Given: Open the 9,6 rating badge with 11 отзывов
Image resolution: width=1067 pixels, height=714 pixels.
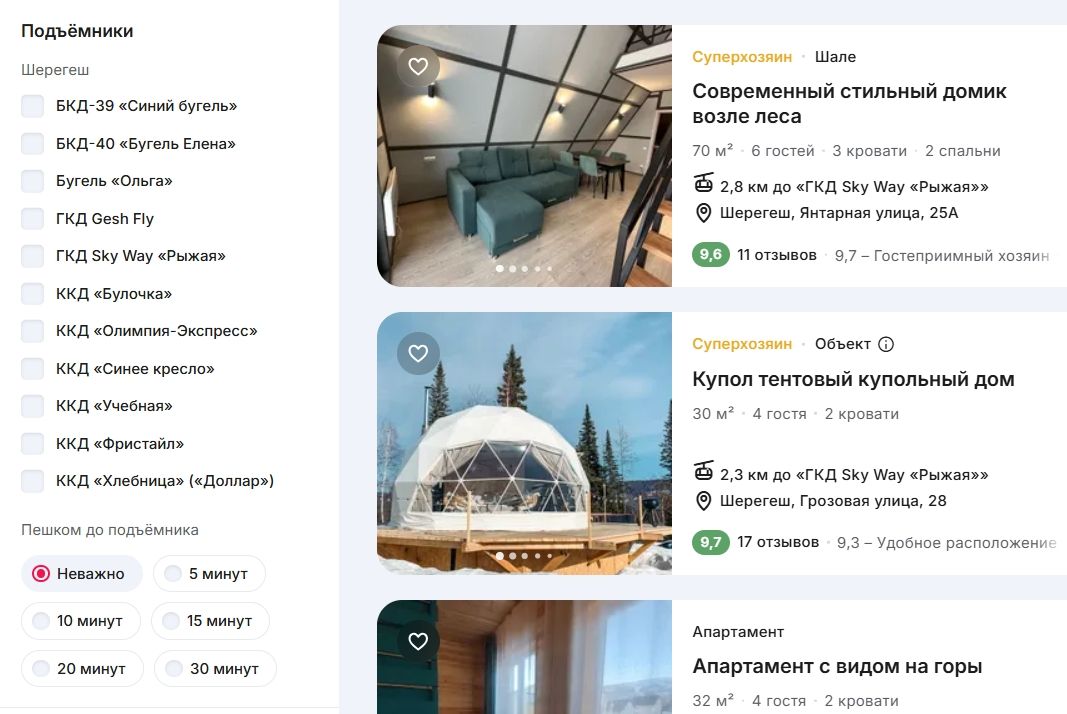Looking at the screenshot, I should pos(710,255).
